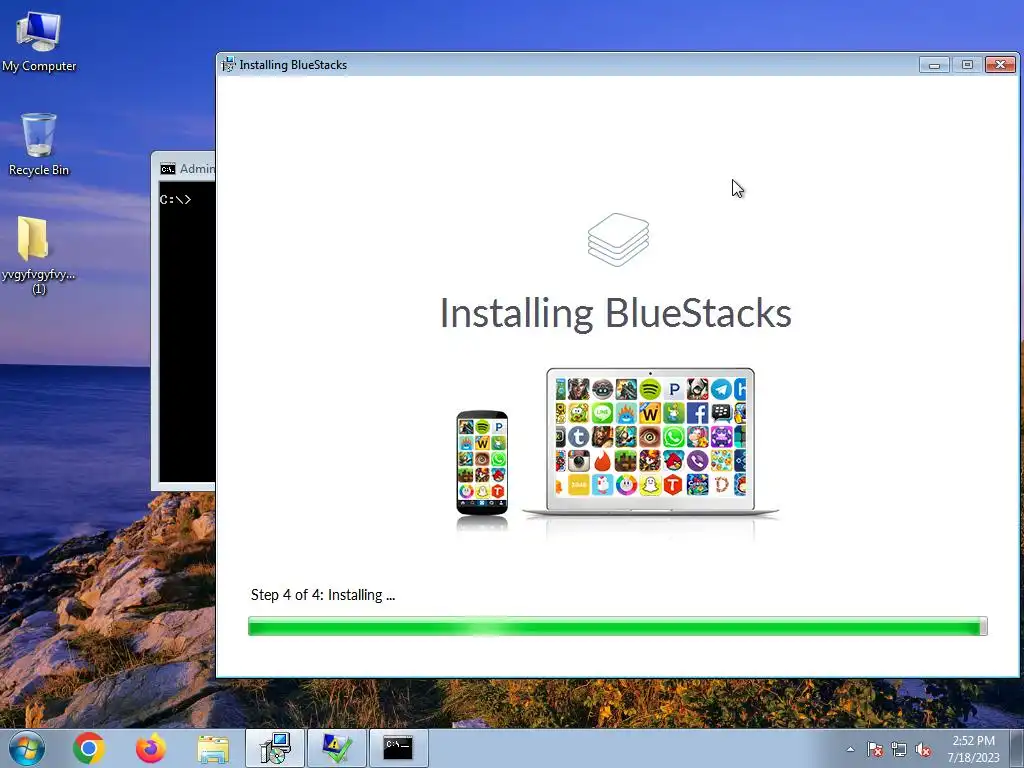Open Windows Explorer from the taskbar
1024x768 pixels.
click(213, 748)
